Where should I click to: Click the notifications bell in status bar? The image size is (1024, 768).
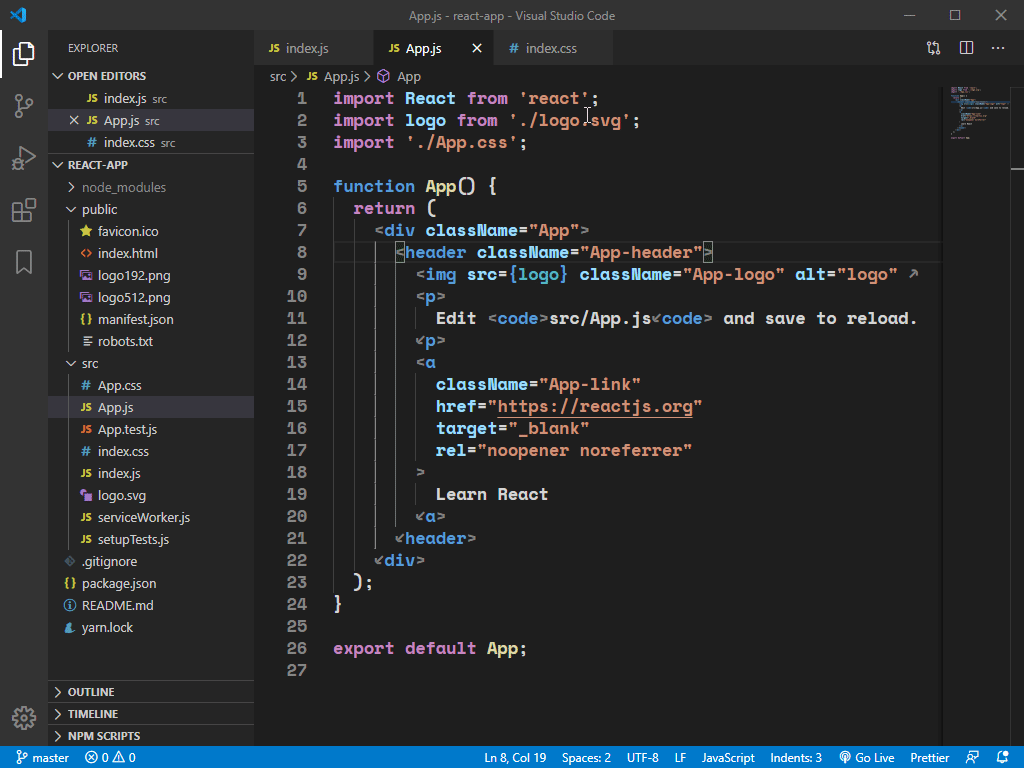point(1005,758)
